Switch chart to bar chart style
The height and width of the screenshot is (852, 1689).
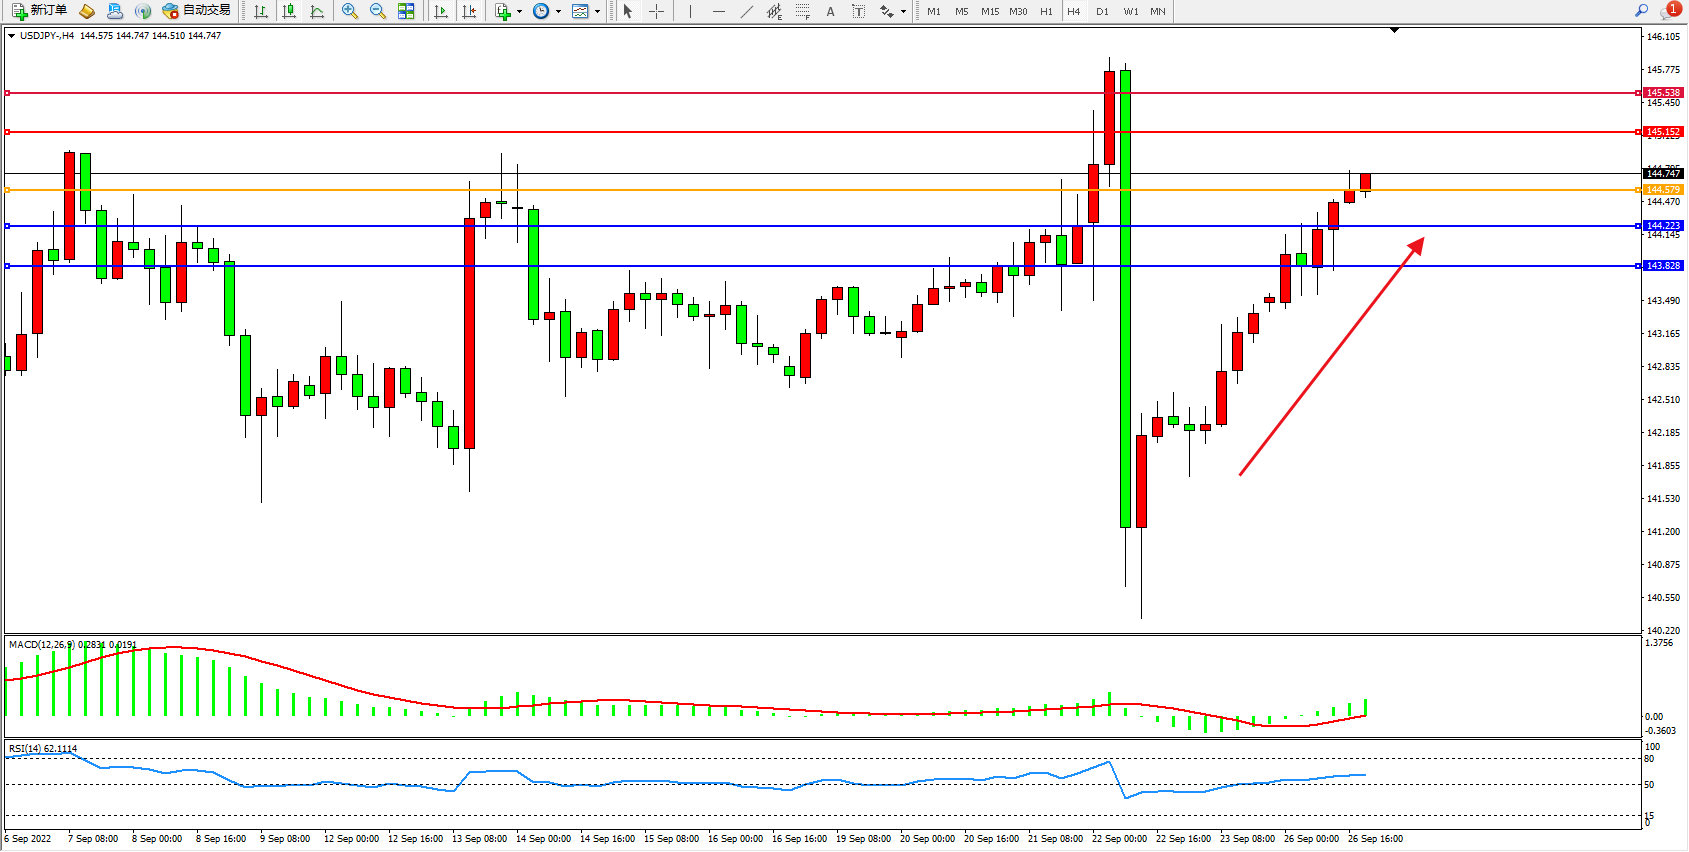point(261,11)
